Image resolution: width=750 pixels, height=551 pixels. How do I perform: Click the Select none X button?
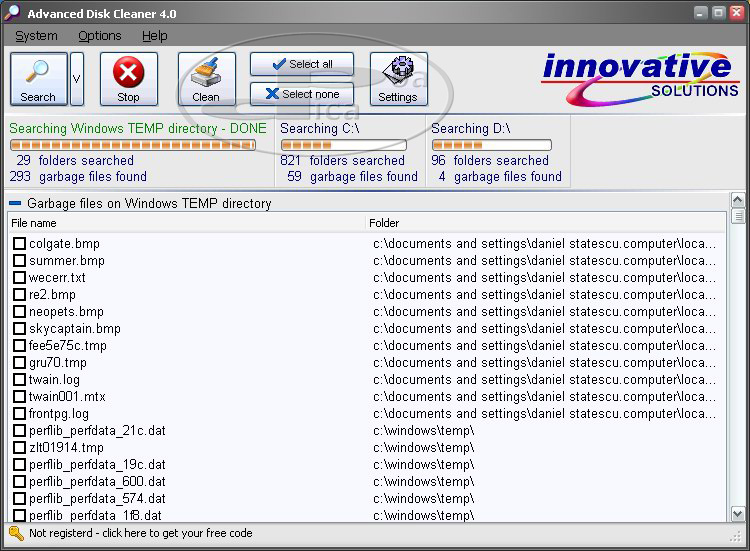(x=301, y=94)
